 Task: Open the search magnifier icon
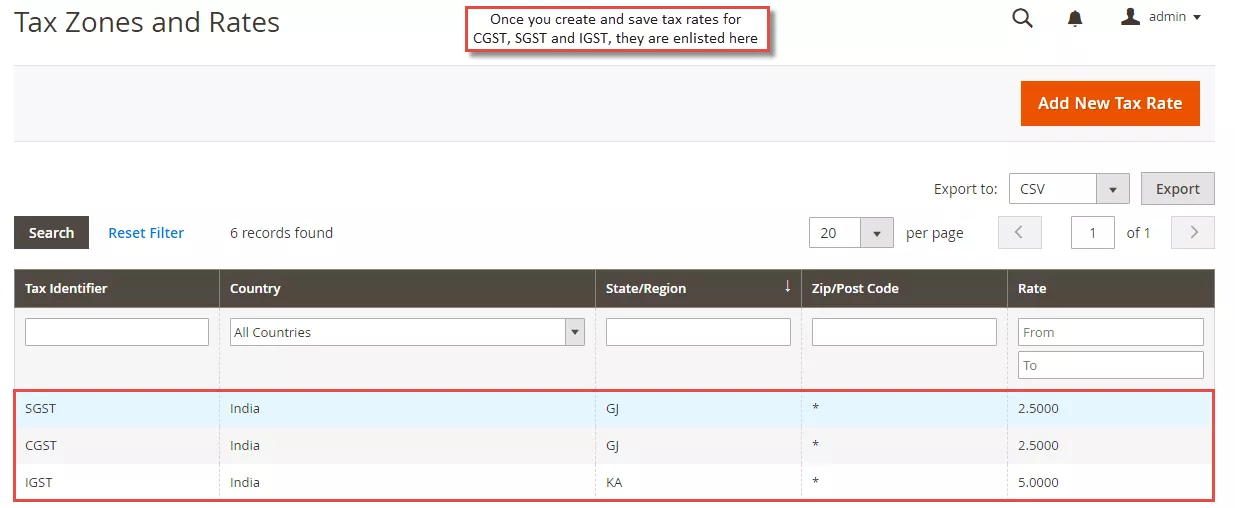pos(1022,18)
